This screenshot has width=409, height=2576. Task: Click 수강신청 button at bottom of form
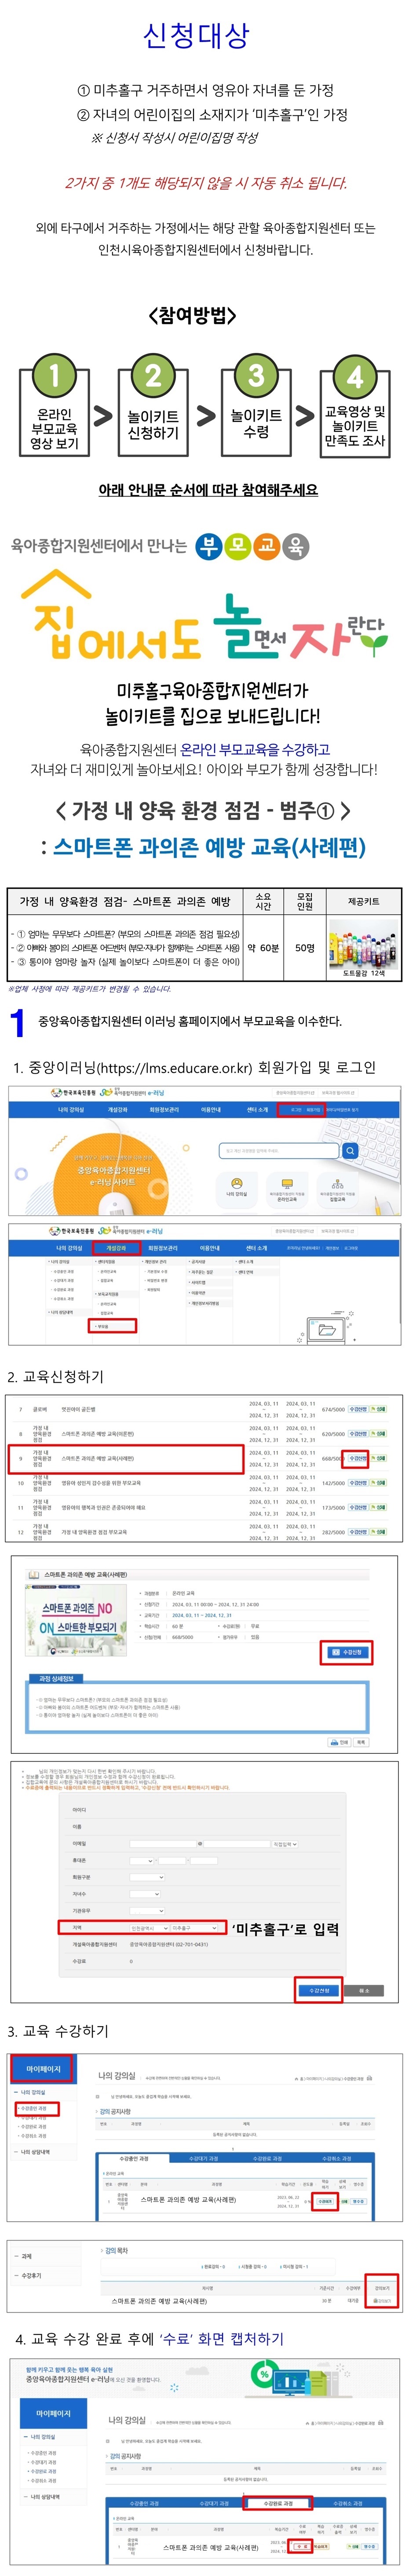click(x=318, y=1990)
